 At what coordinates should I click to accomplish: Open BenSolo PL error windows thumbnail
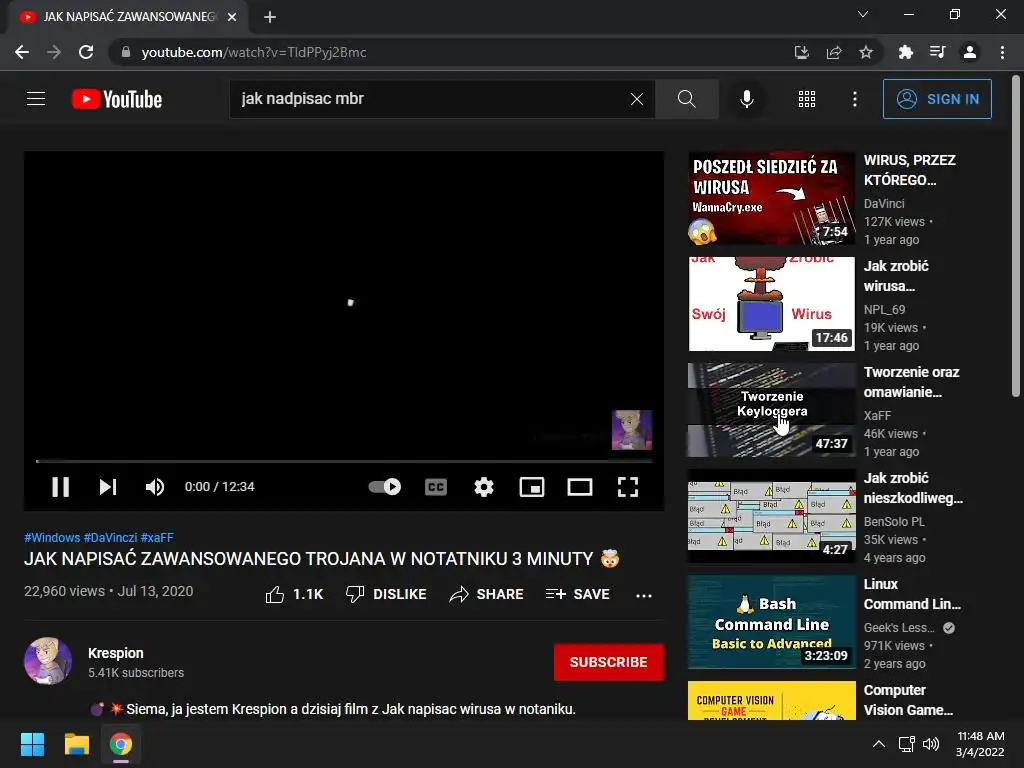[771, 516]
